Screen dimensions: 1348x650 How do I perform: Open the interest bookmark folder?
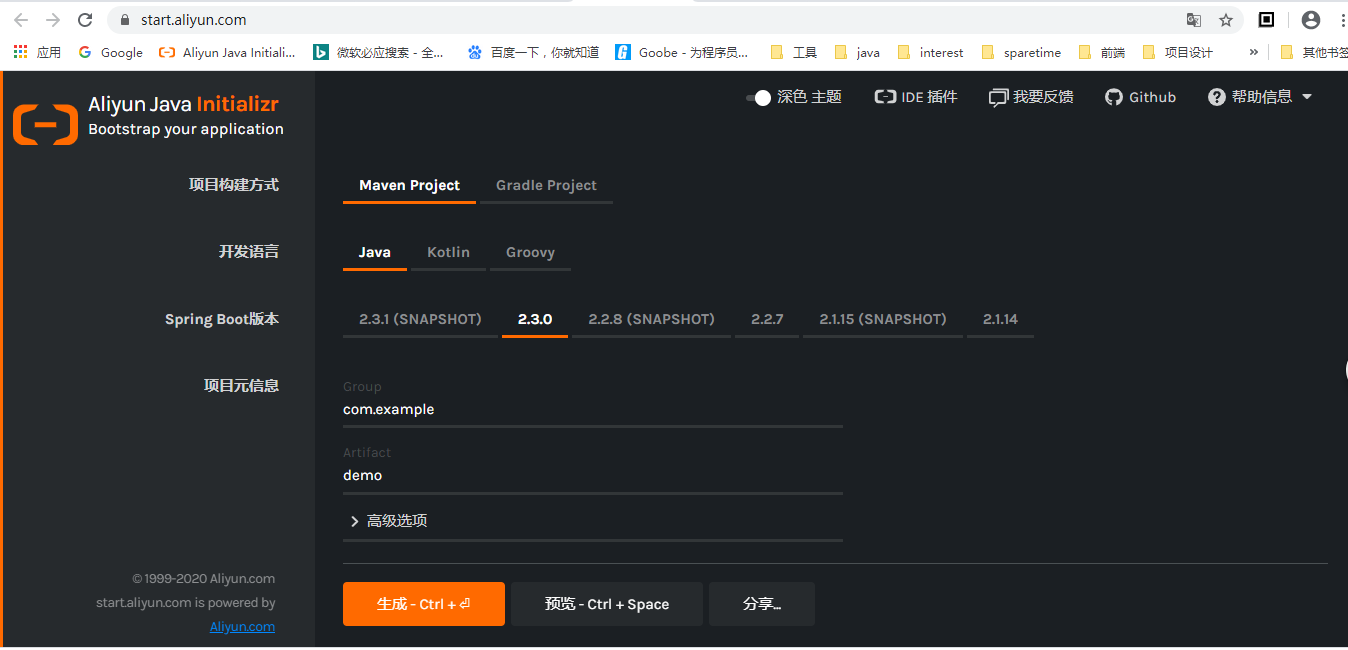pos(931,52)
